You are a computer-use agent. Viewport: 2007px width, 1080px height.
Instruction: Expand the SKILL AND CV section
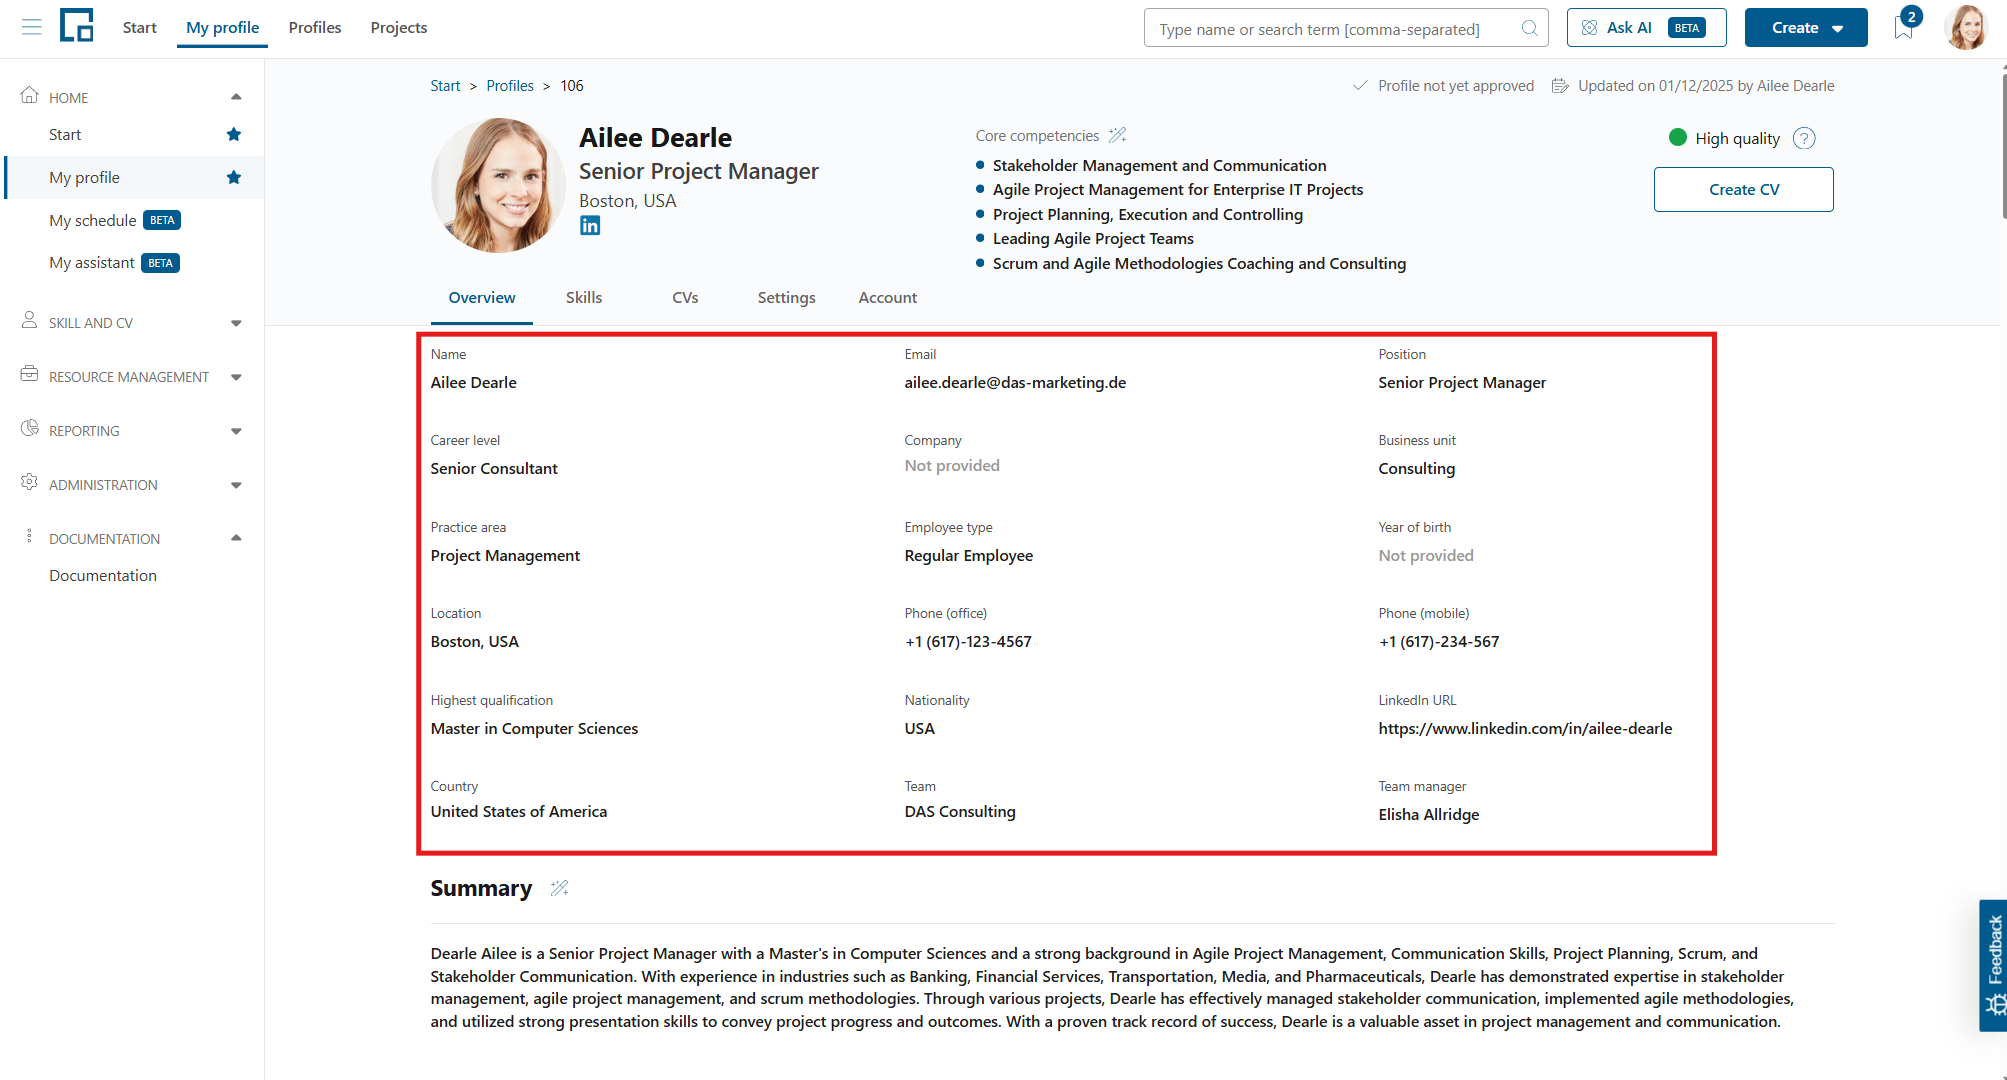pos(236,323)
